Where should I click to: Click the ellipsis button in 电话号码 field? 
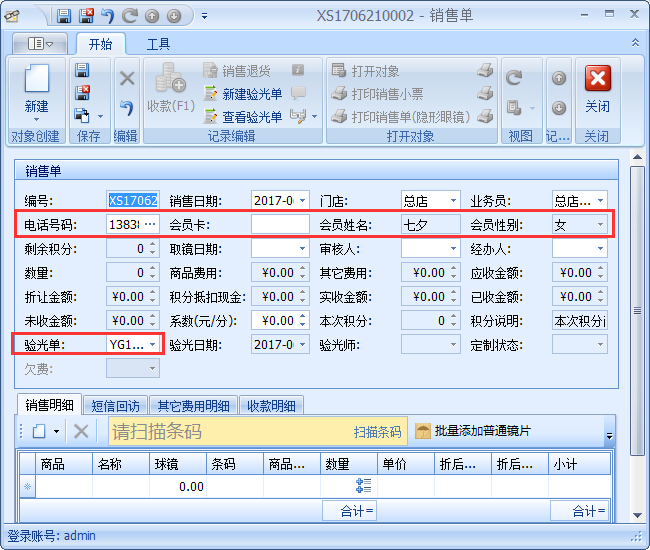point(150,224)
